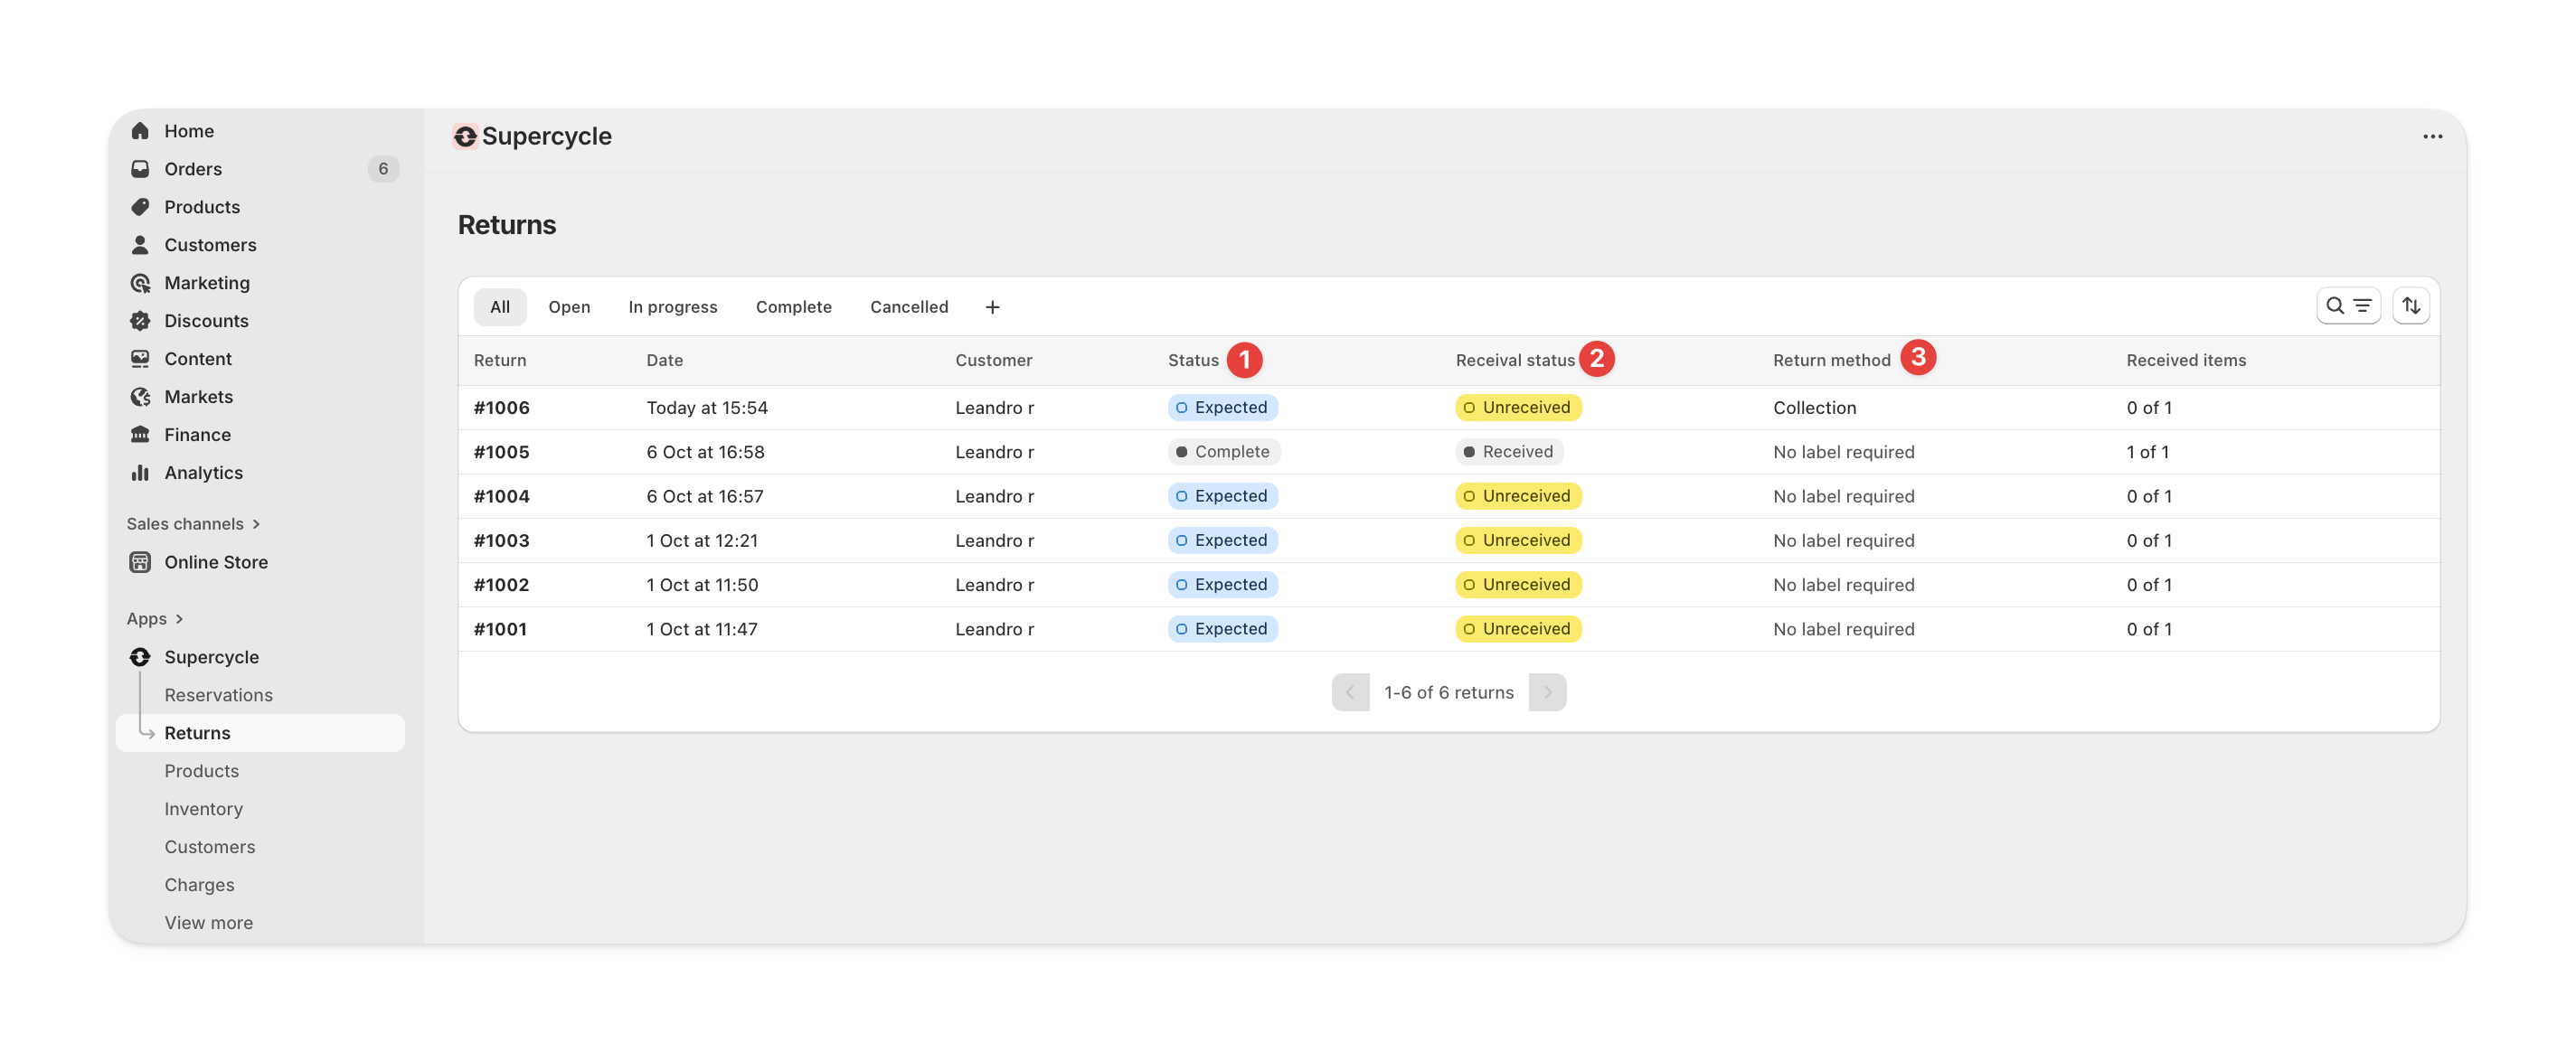Open the search and filter icon
Viewport: 2576px width, 1052px height.
tap(2348, 305)
